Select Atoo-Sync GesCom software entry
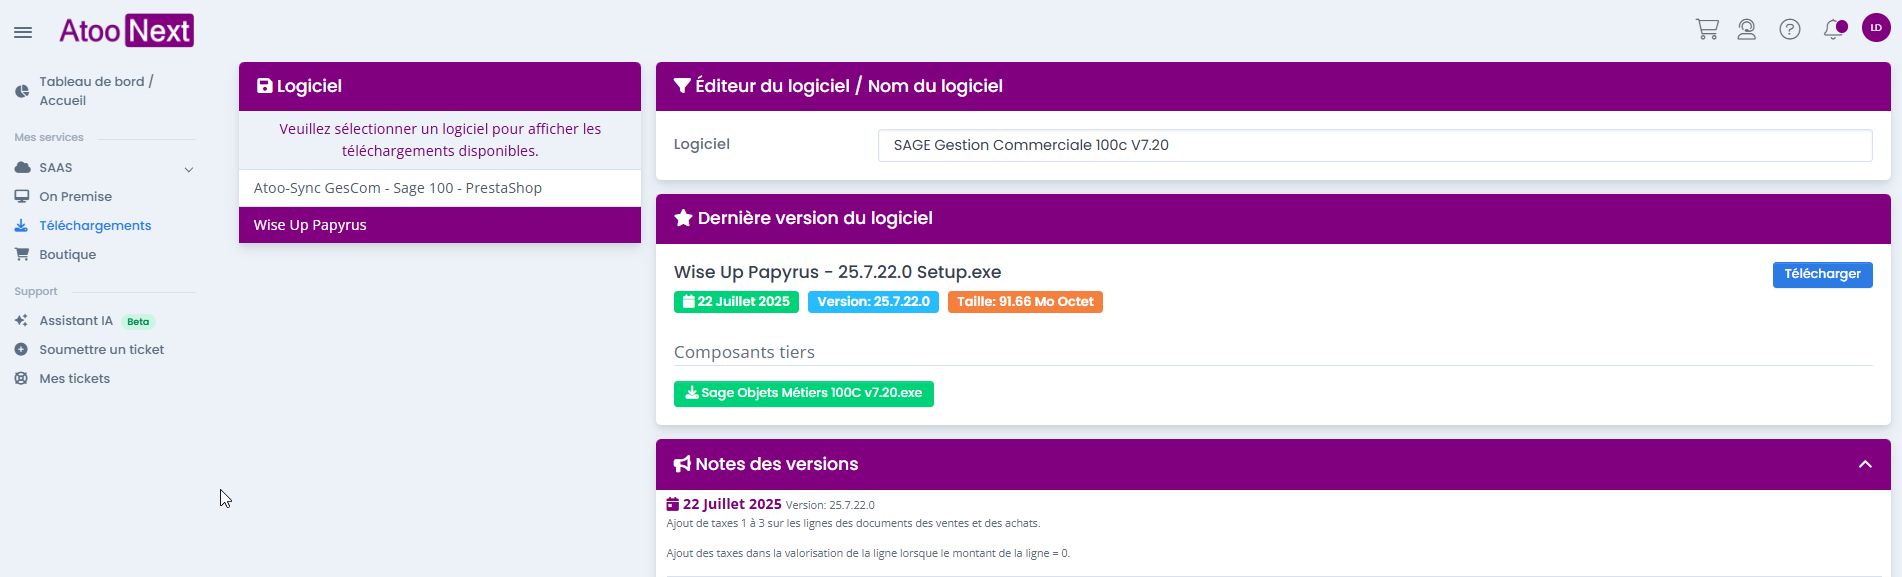 coord(439,188)
